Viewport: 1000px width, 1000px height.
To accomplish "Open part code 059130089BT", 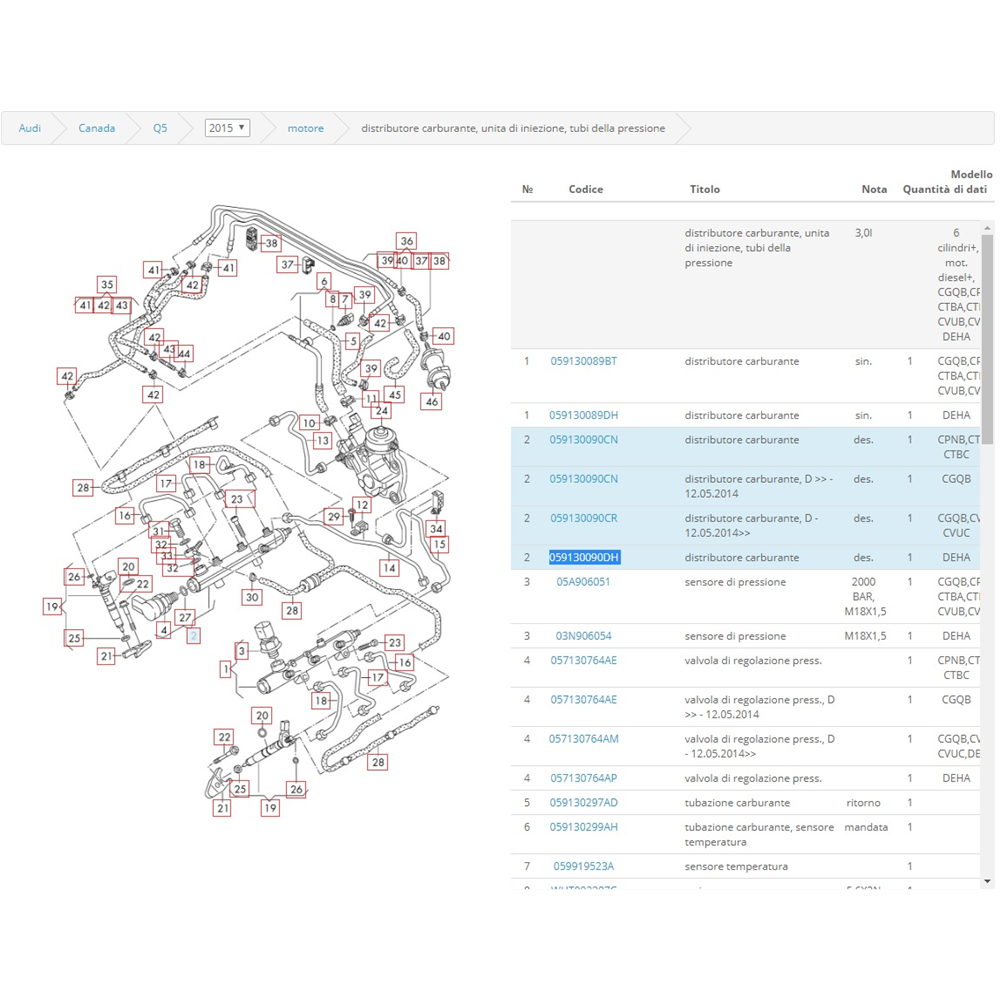I will pyautogui.click(x=584, y=361).
